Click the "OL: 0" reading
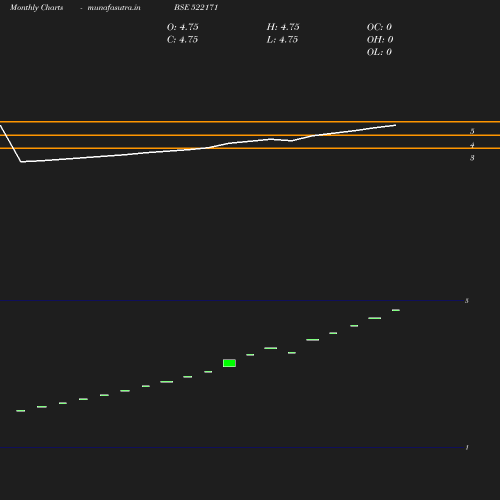 pos(379,52)
